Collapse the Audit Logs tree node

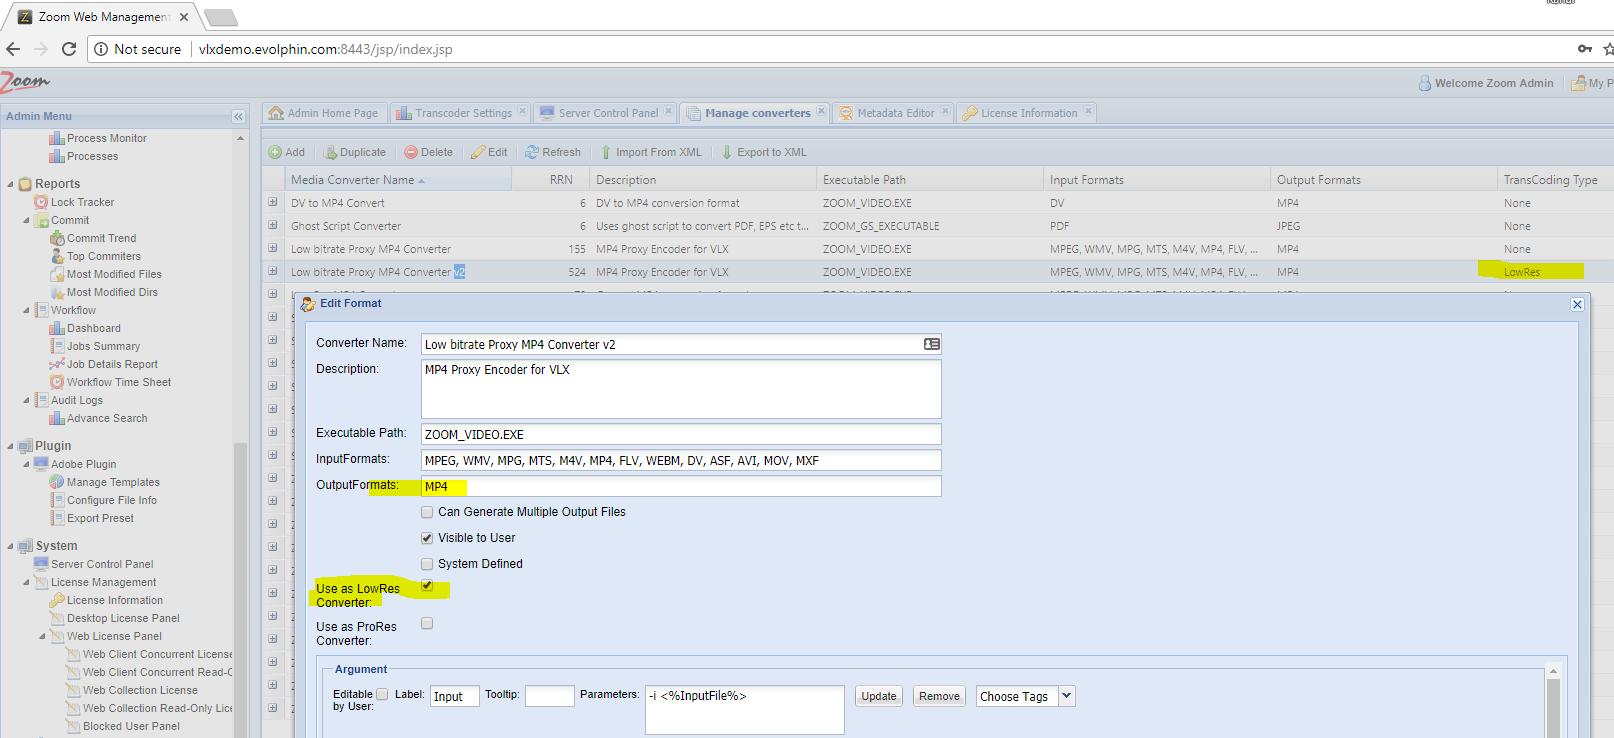click(26, 400)
